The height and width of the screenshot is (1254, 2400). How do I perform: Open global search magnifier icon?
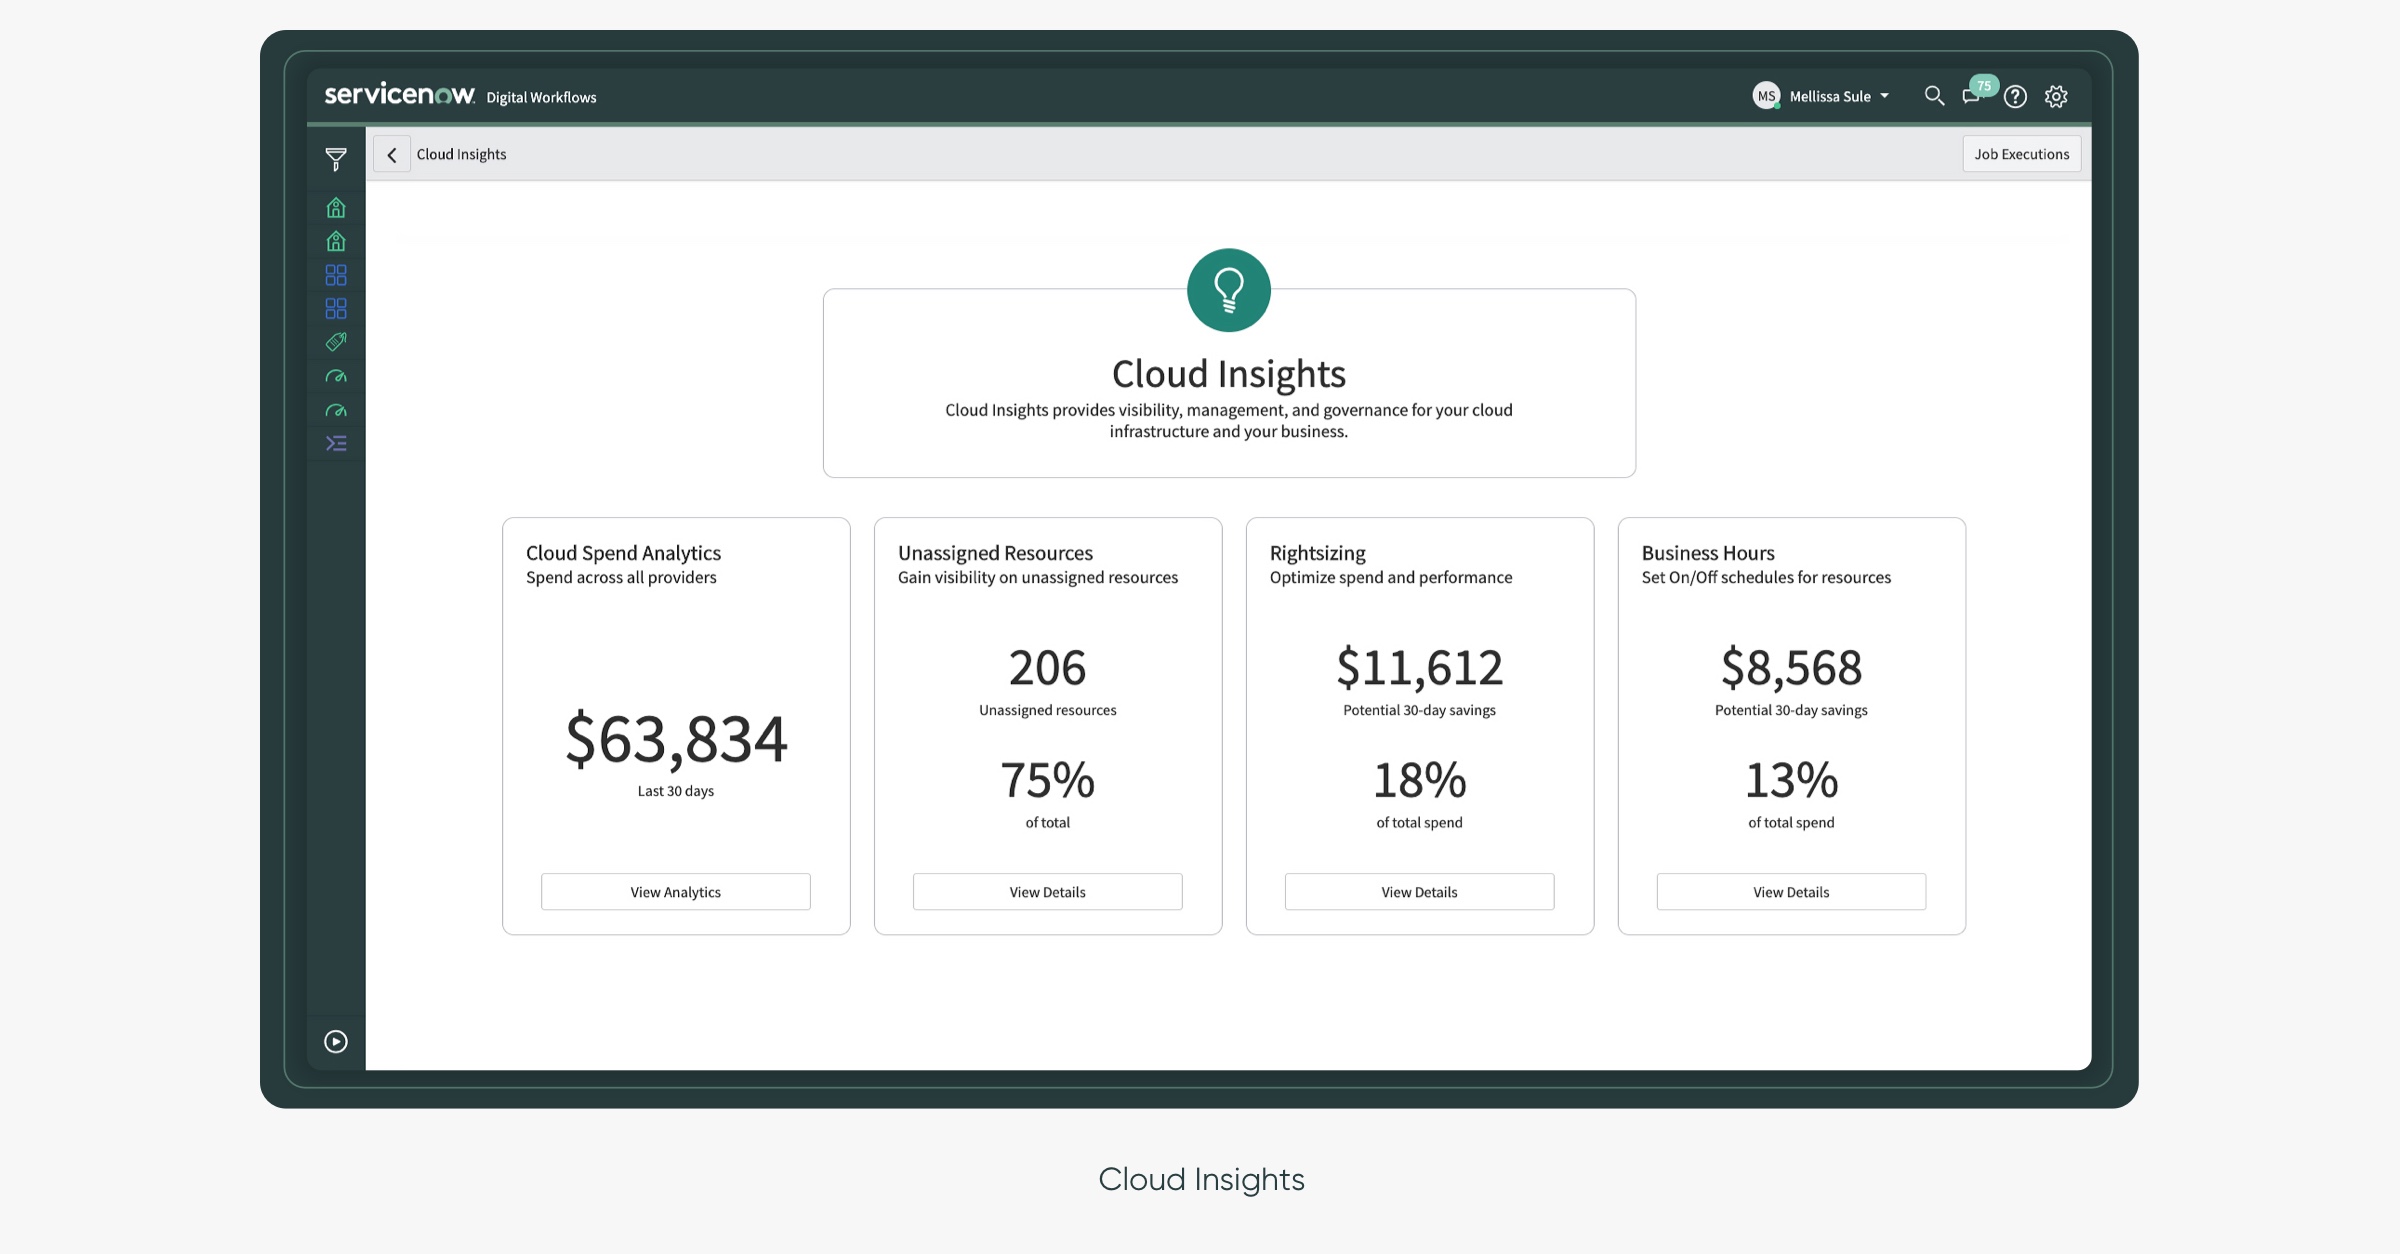coord(1934,96)
